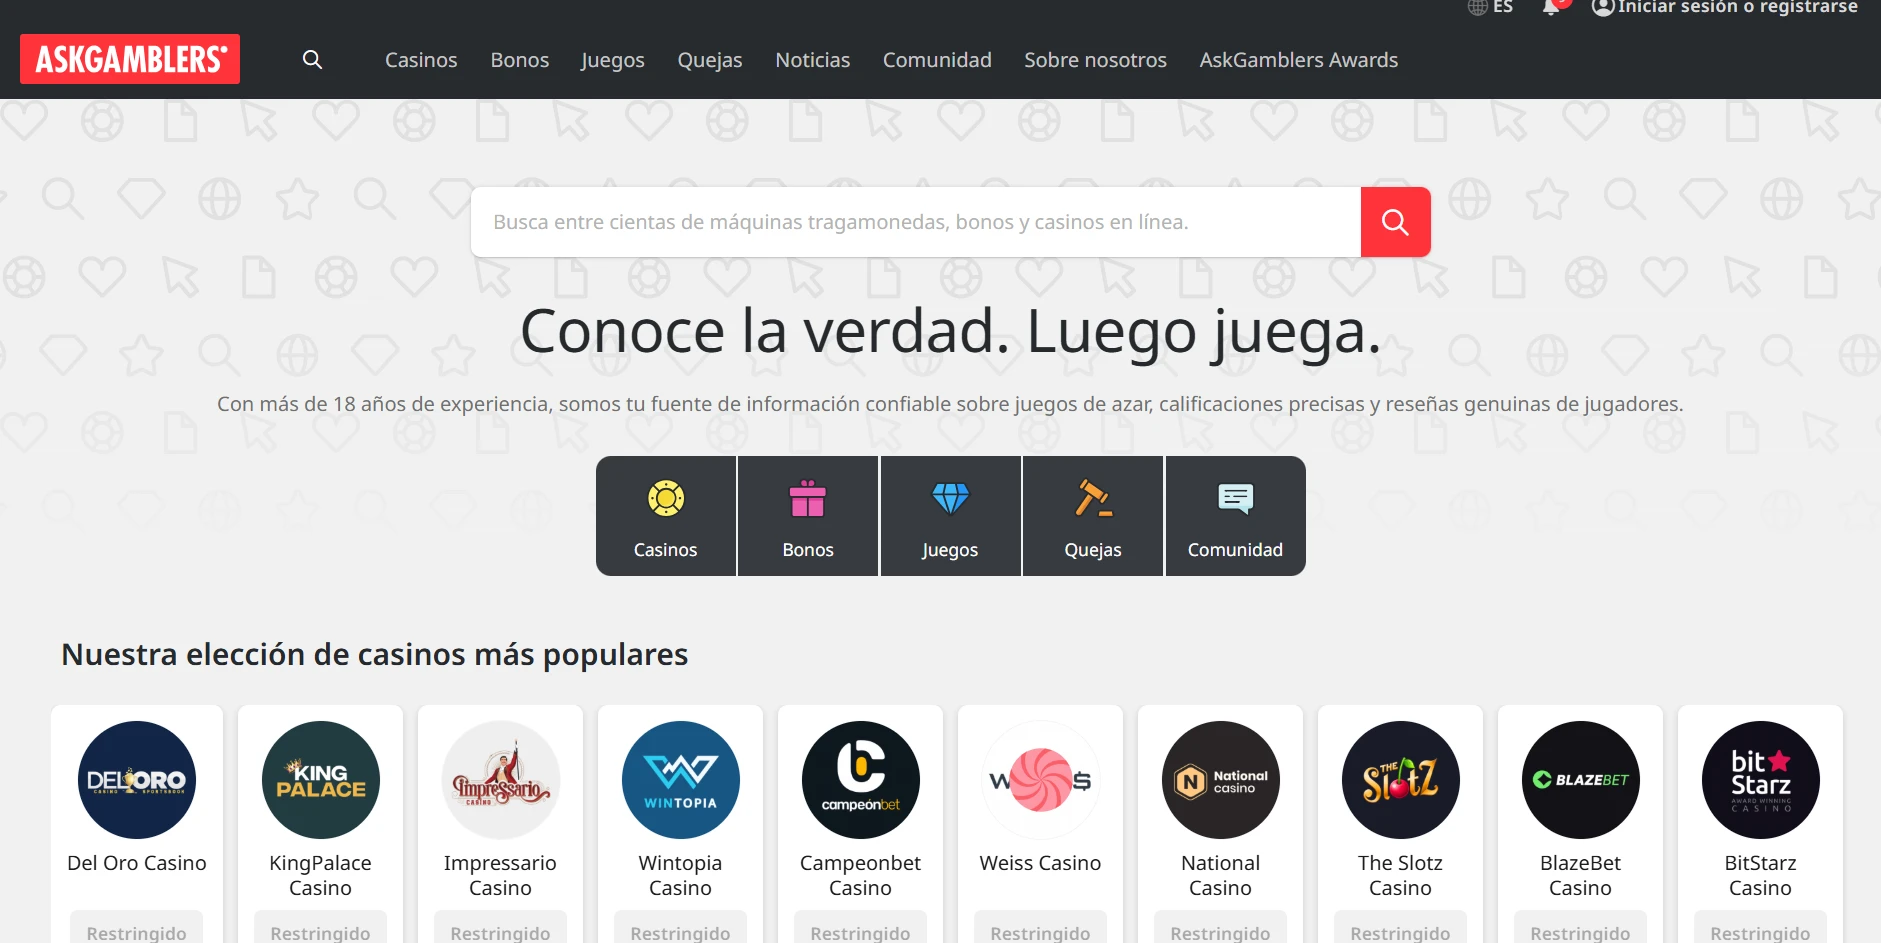Expand the Casinos navigation menu

coord(421,60)
